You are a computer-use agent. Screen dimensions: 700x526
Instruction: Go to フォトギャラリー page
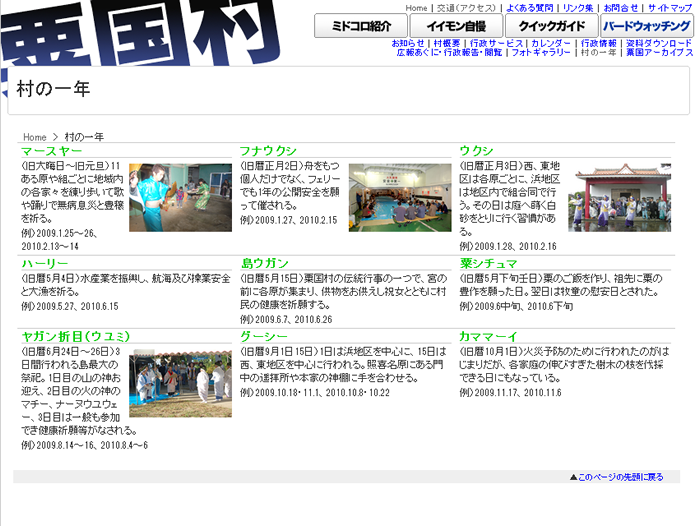[x=541, y=52]
